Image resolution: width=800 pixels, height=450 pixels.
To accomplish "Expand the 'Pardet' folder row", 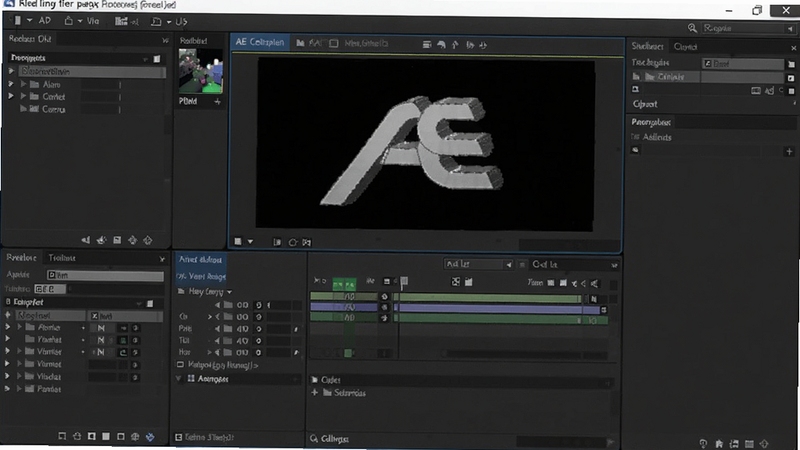I will 19,389.
